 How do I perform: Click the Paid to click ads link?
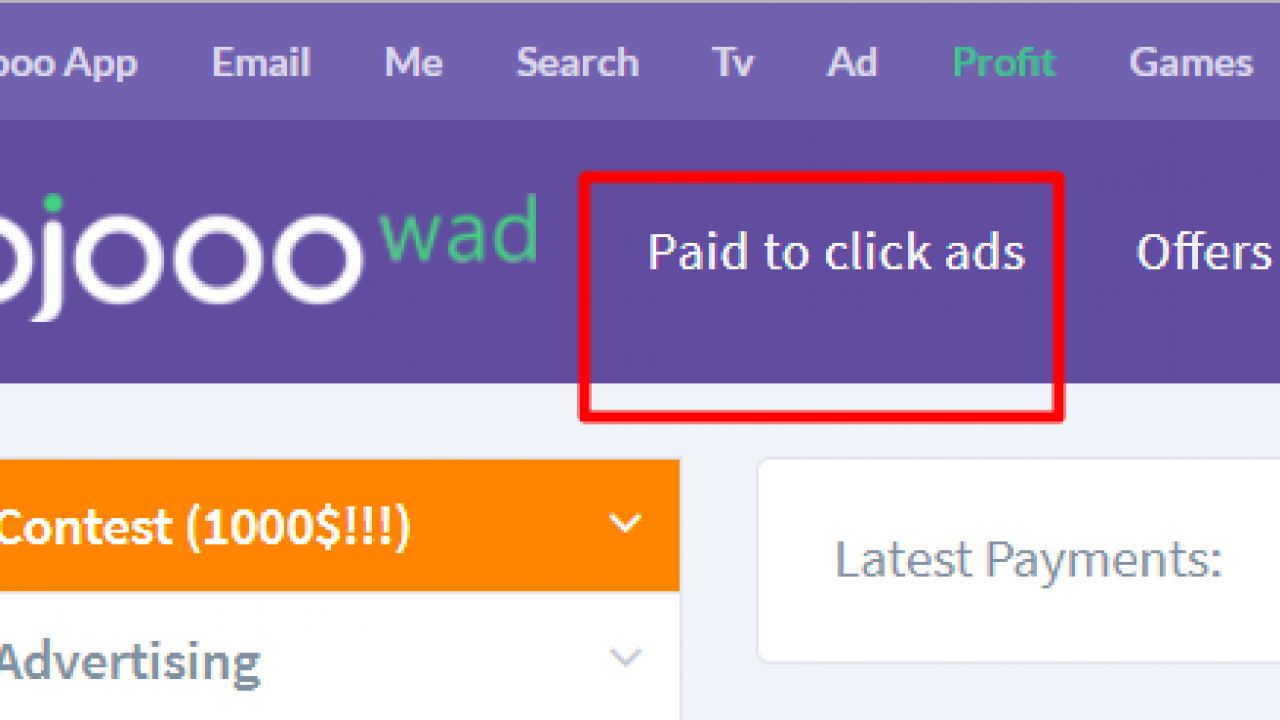(x=836, y=252)
